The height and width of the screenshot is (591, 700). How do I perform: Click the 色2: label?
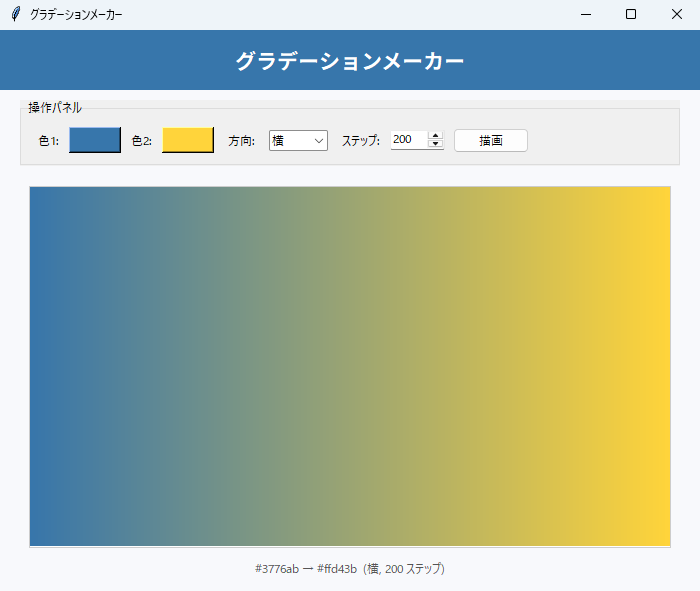click(142, 141)
